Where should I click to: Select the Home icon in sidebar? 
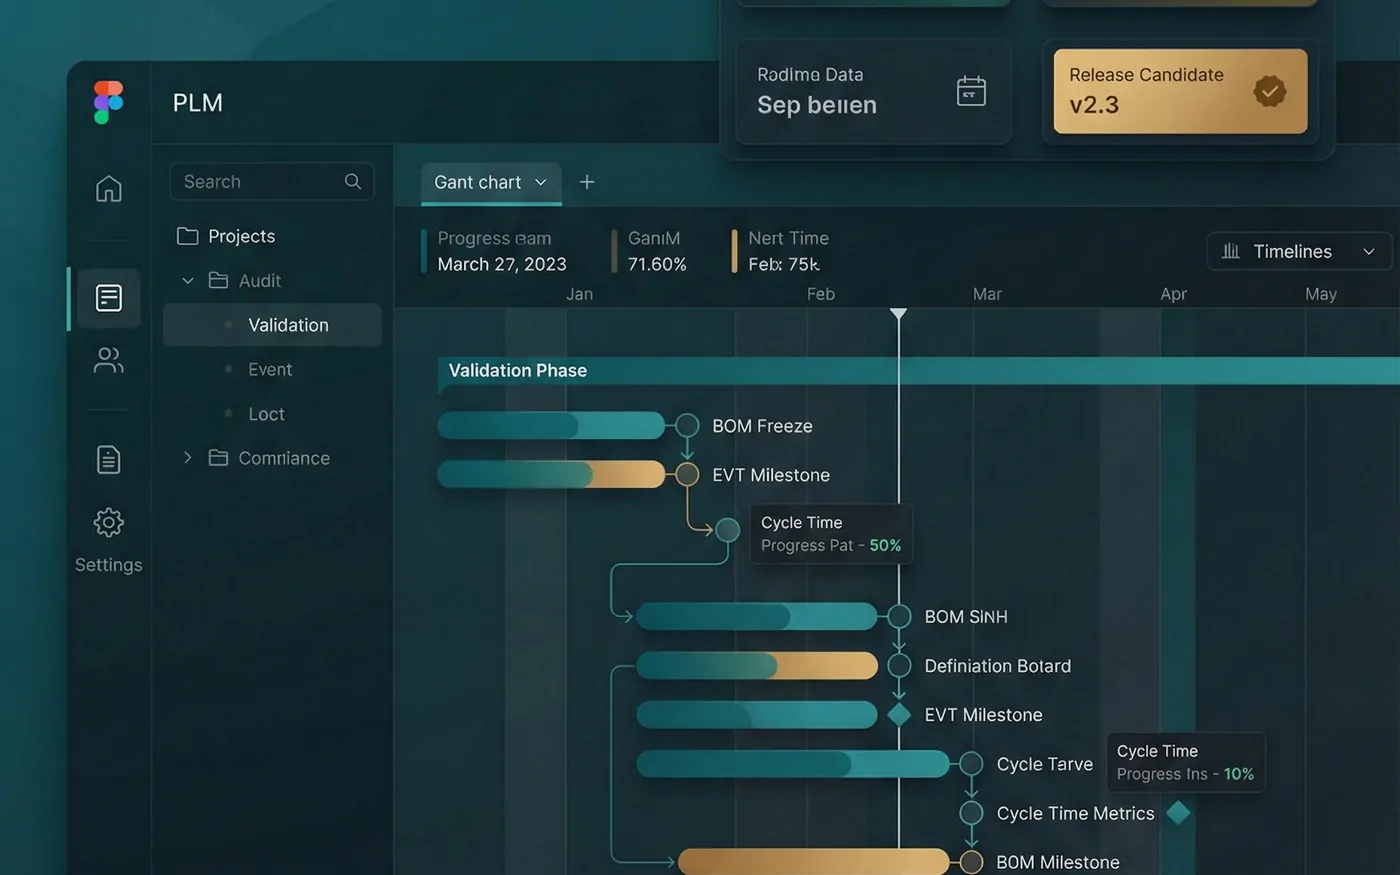point(107,188)
